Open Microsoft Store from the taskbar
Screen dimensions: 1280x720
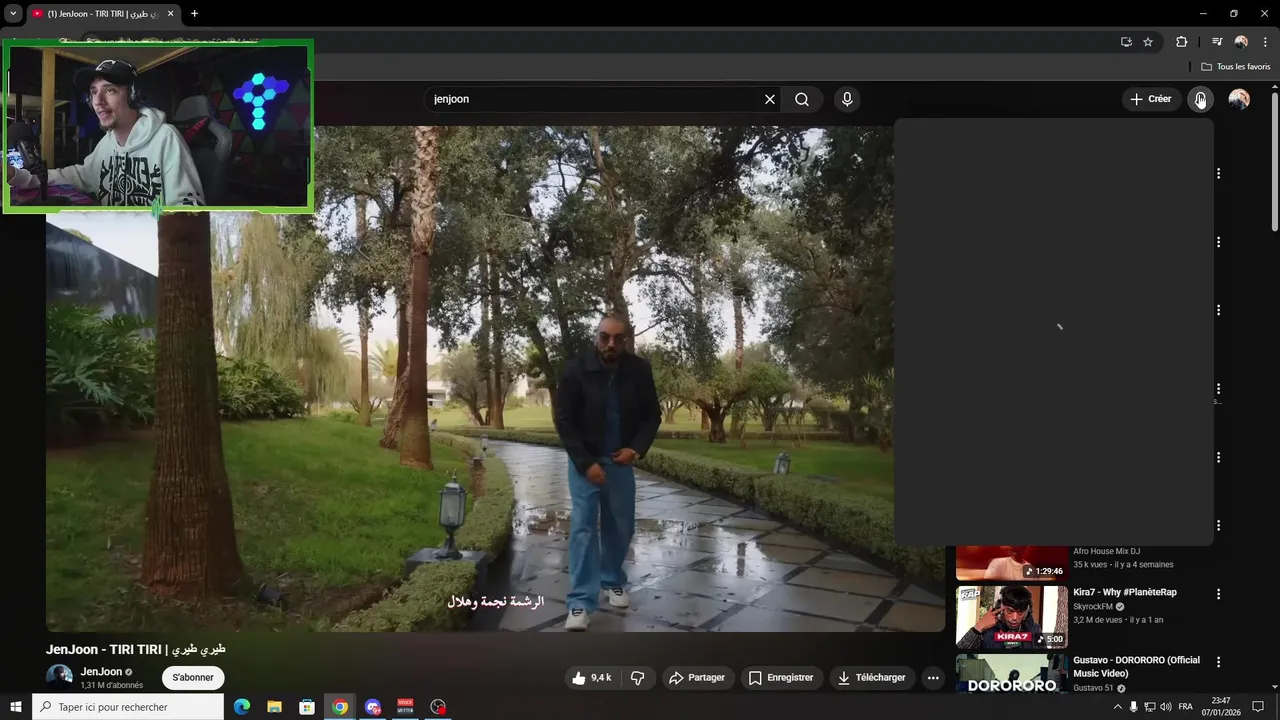(x=307, y=707)
